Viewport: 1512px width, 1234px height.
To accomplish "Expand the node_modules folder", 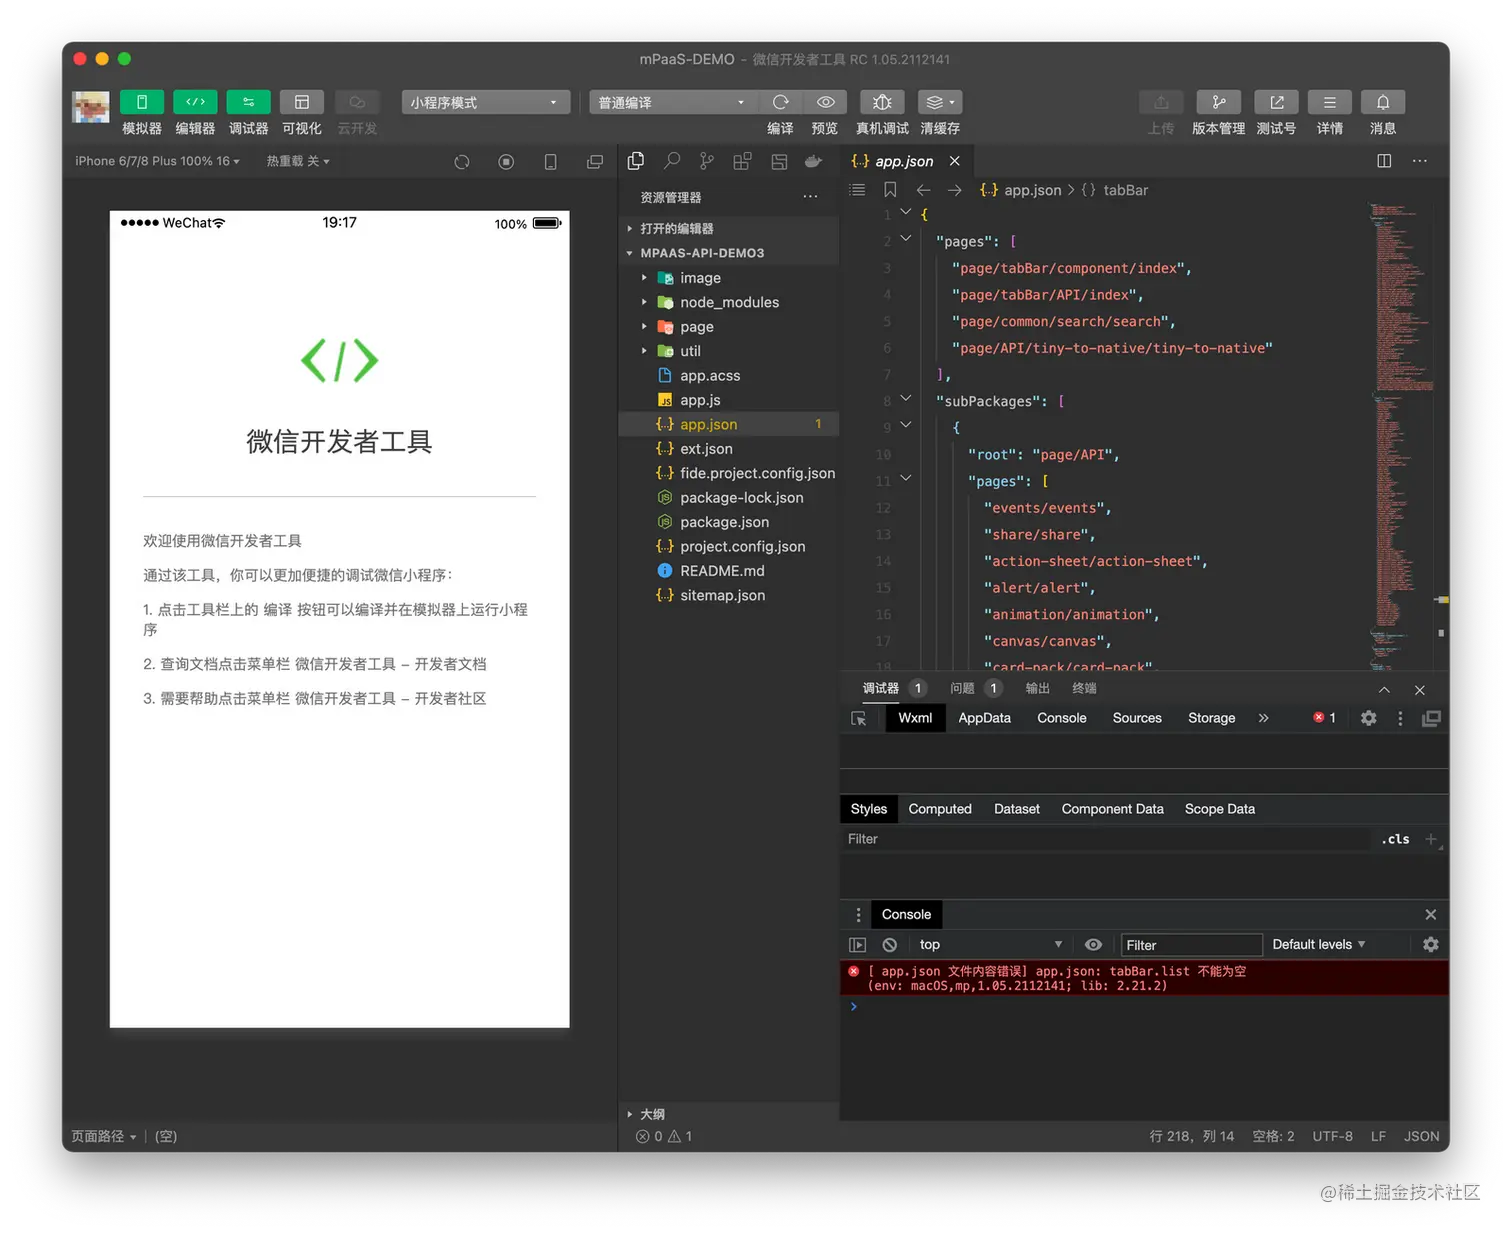I will [729, 302].
